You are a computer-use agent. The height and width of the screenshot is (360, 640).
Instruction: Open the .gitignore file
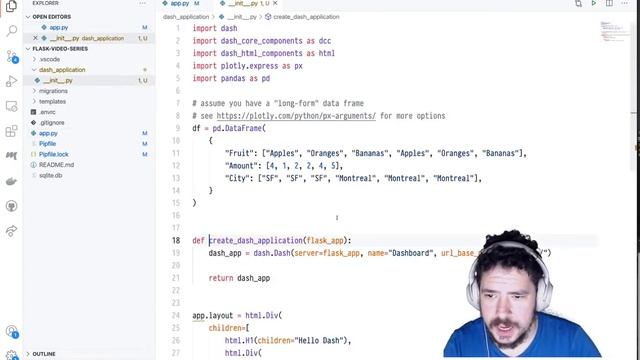pyautogui.click(x=52, y=123)
